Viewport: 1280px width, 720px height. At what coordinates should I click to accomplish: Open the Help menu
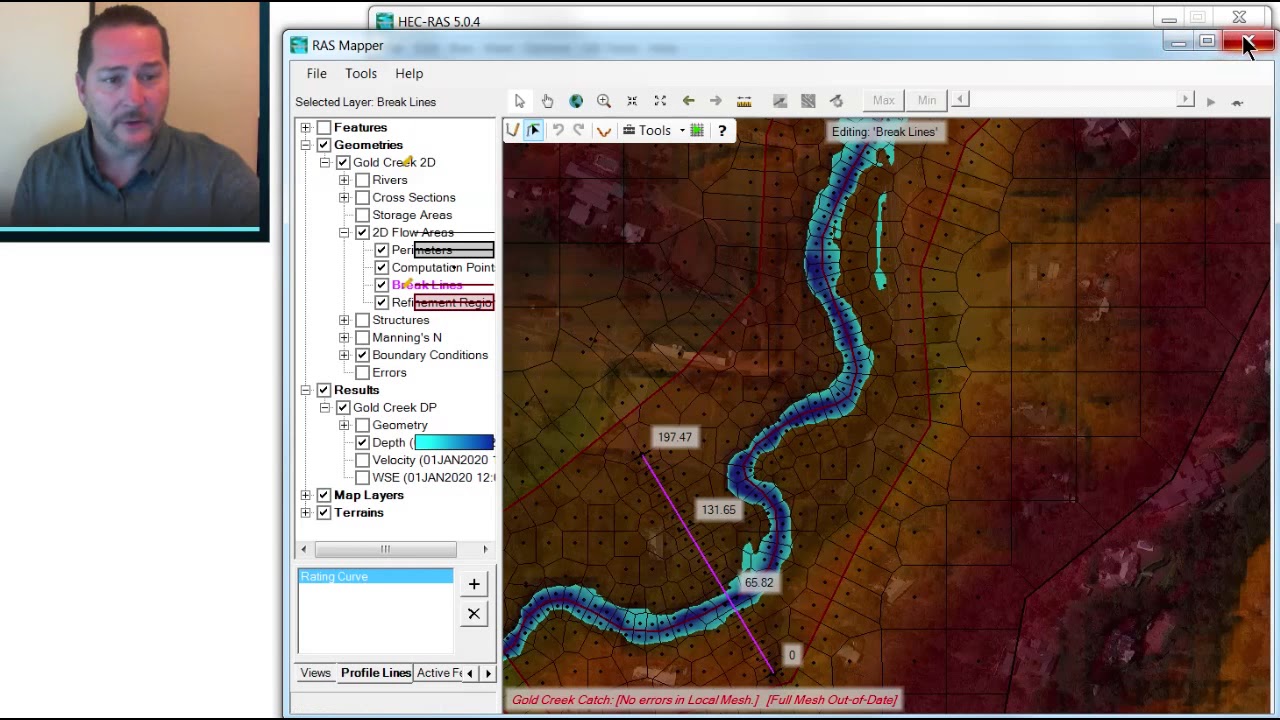click(409, 73)
